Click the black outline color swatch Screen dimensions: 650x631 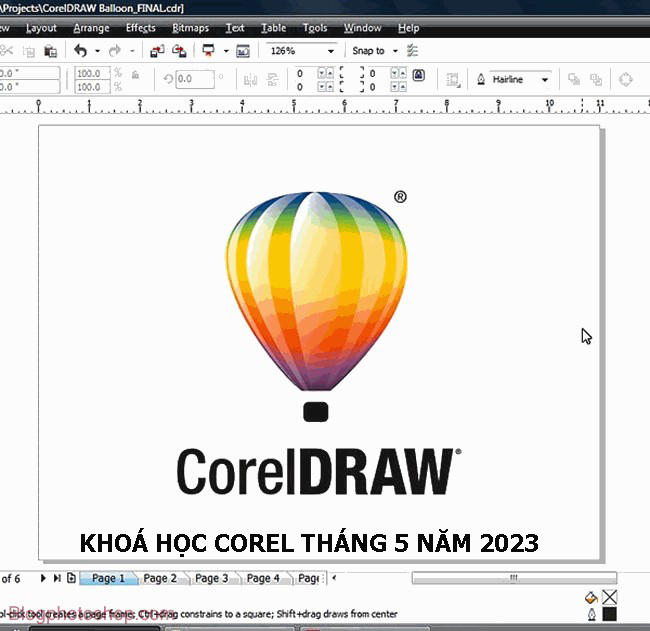609,614
